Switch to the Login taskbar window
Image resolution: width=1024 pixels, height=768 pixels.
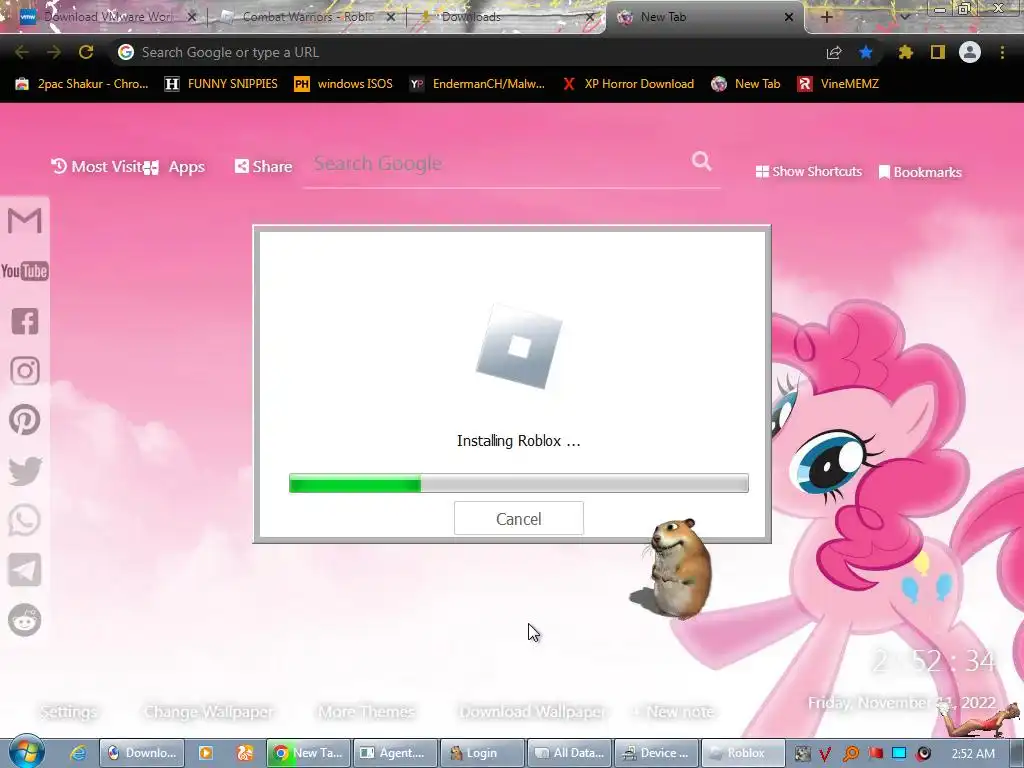pos(482,753)
